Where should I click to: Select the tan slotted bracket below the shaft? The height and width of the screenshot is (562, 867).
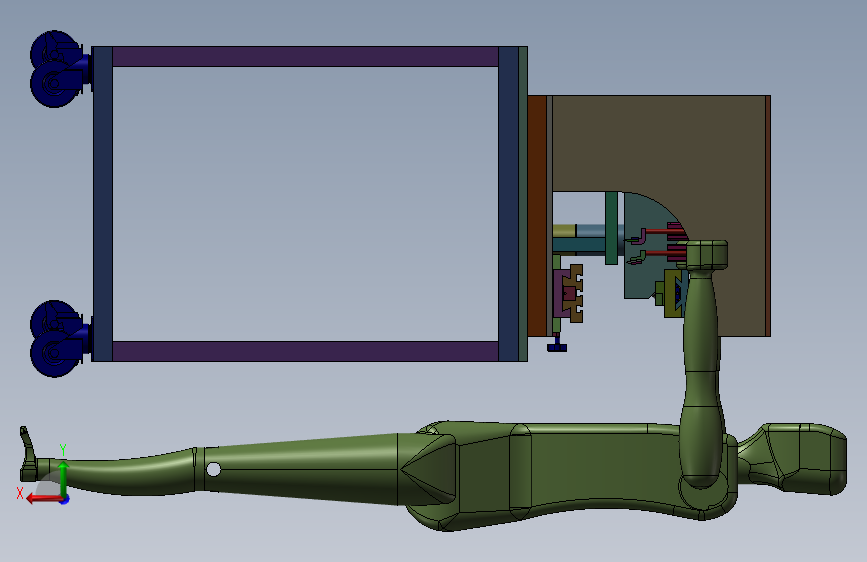(576, 293)
